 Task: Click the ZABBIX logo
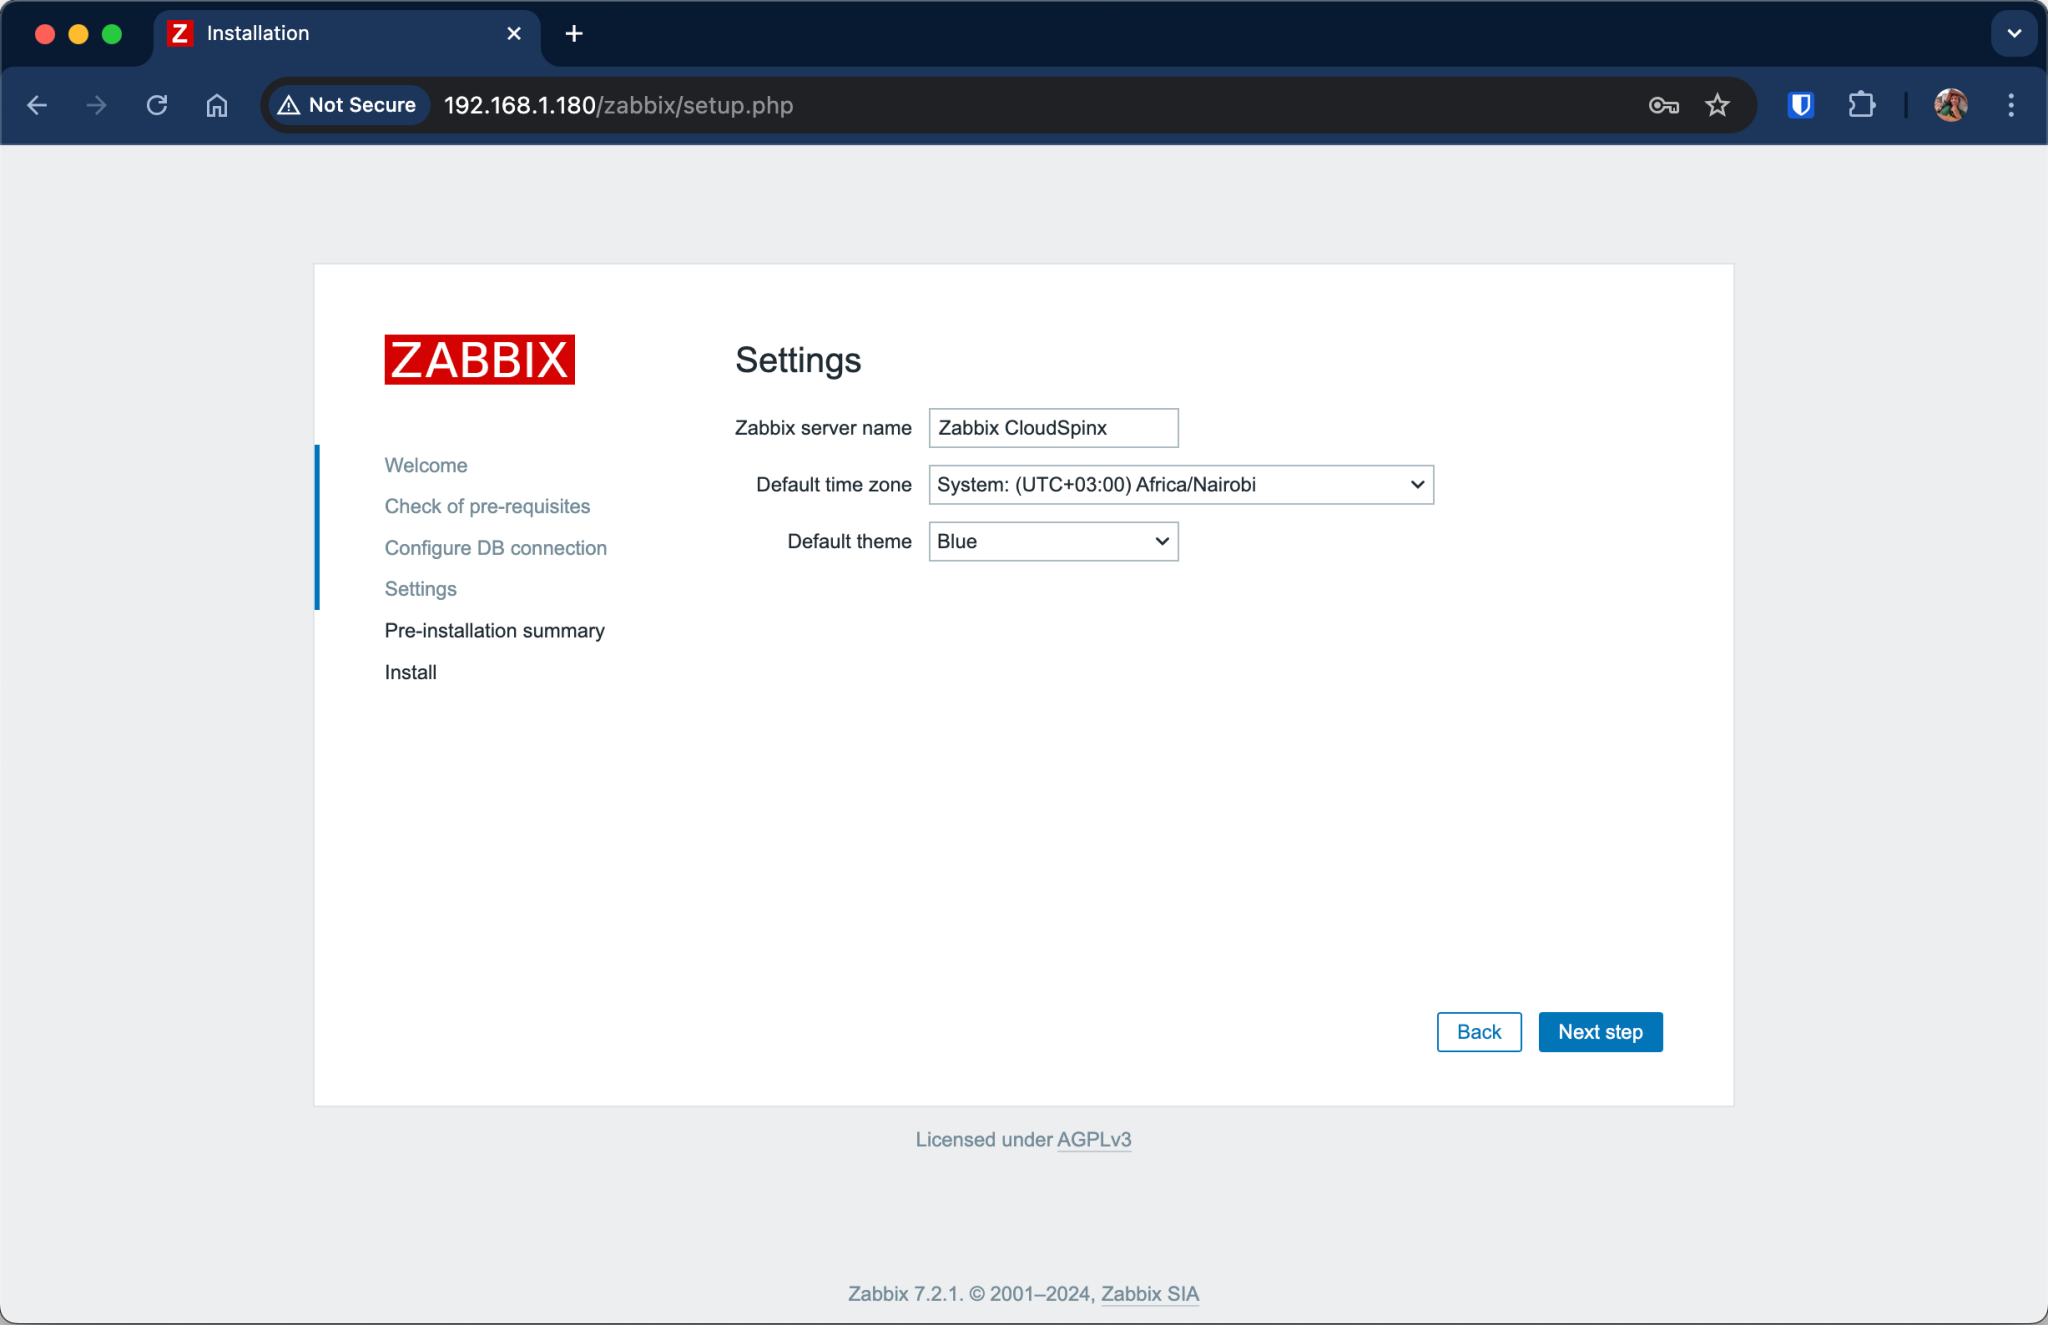(x=479, y=359)
